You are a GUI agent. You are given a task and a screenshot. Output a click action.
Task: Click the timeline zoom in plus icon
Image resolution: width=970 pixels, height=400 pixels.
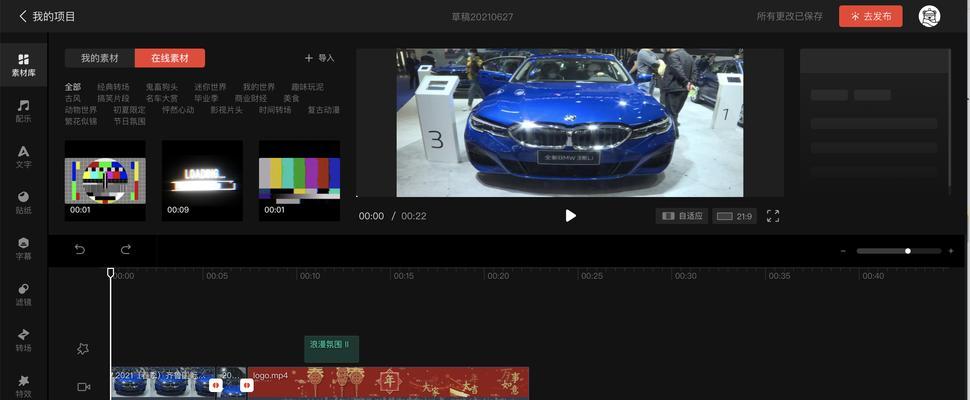951,251
